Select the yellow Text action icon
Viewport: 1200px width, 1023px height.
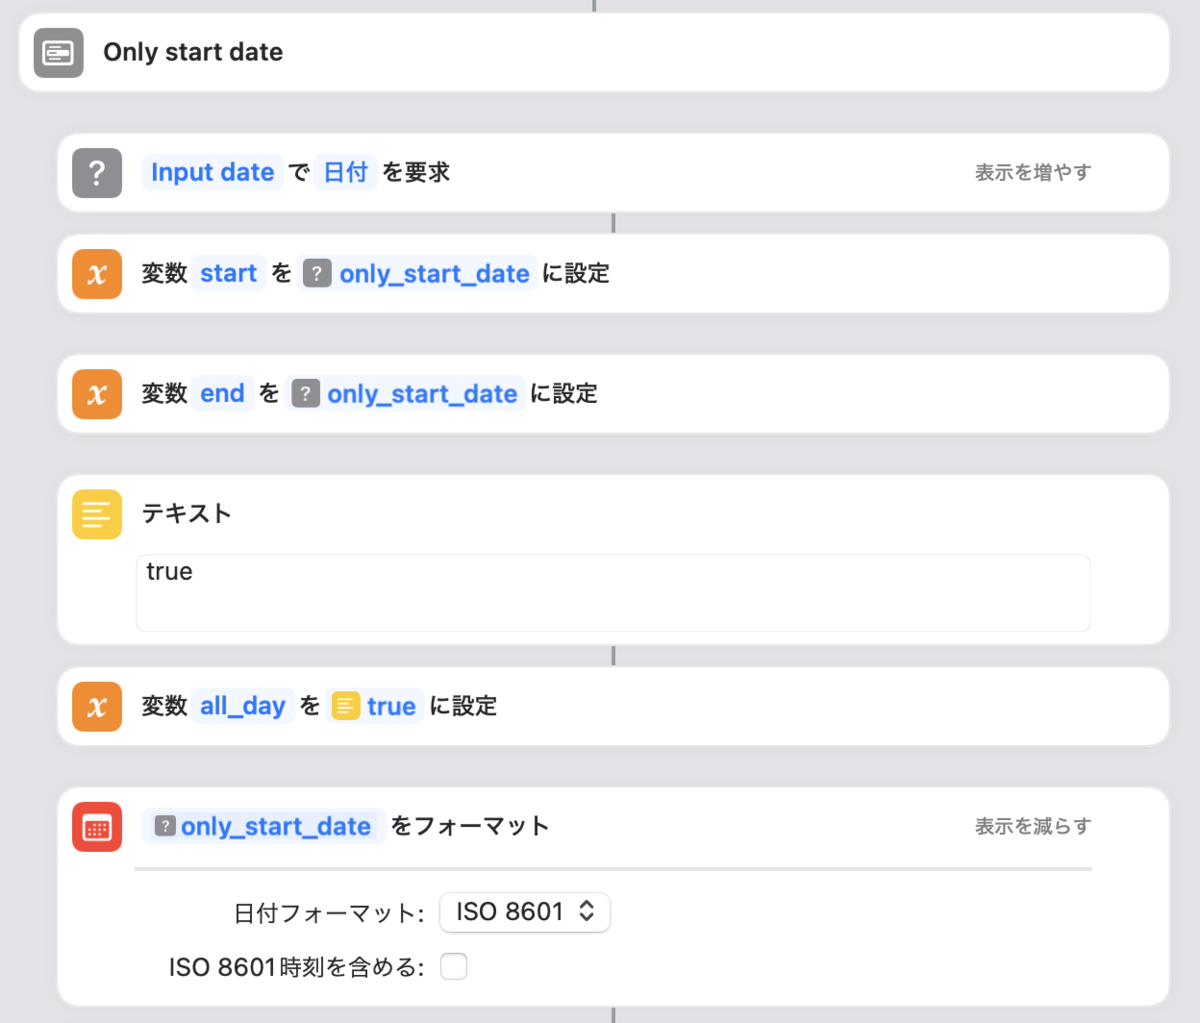pos(95,514)
